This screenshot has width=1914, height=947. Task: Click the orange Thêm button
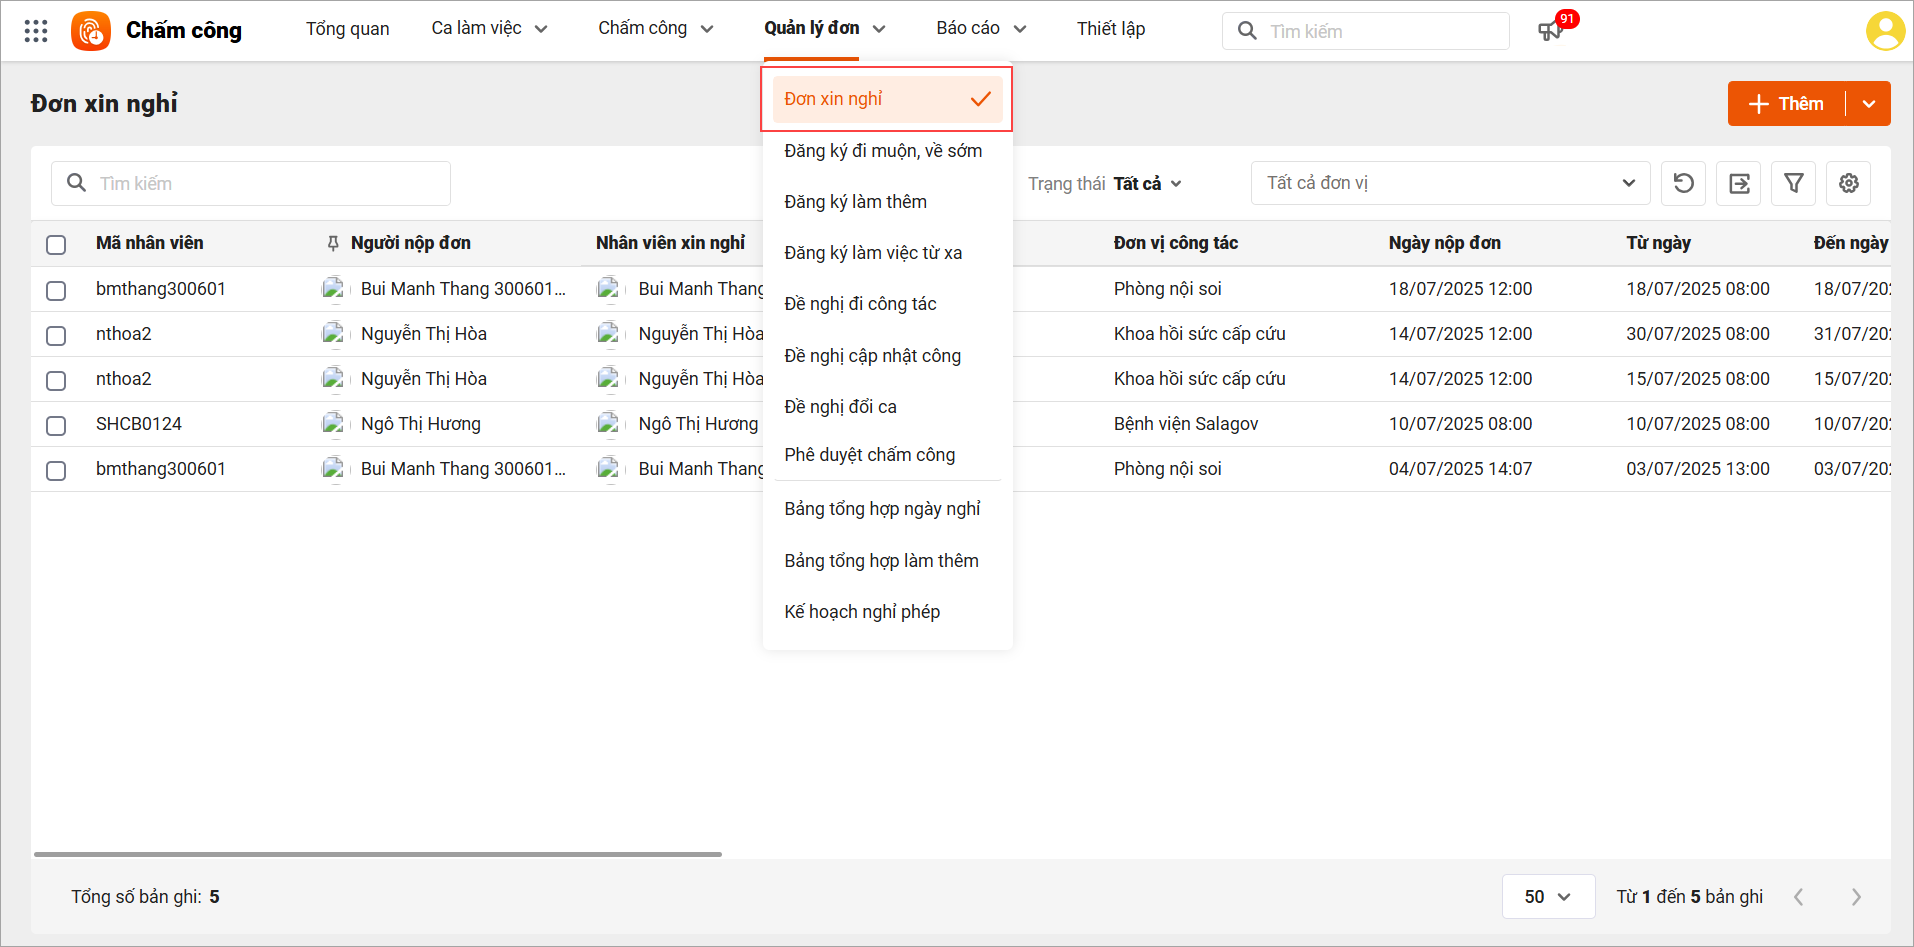coord(1786,104)
